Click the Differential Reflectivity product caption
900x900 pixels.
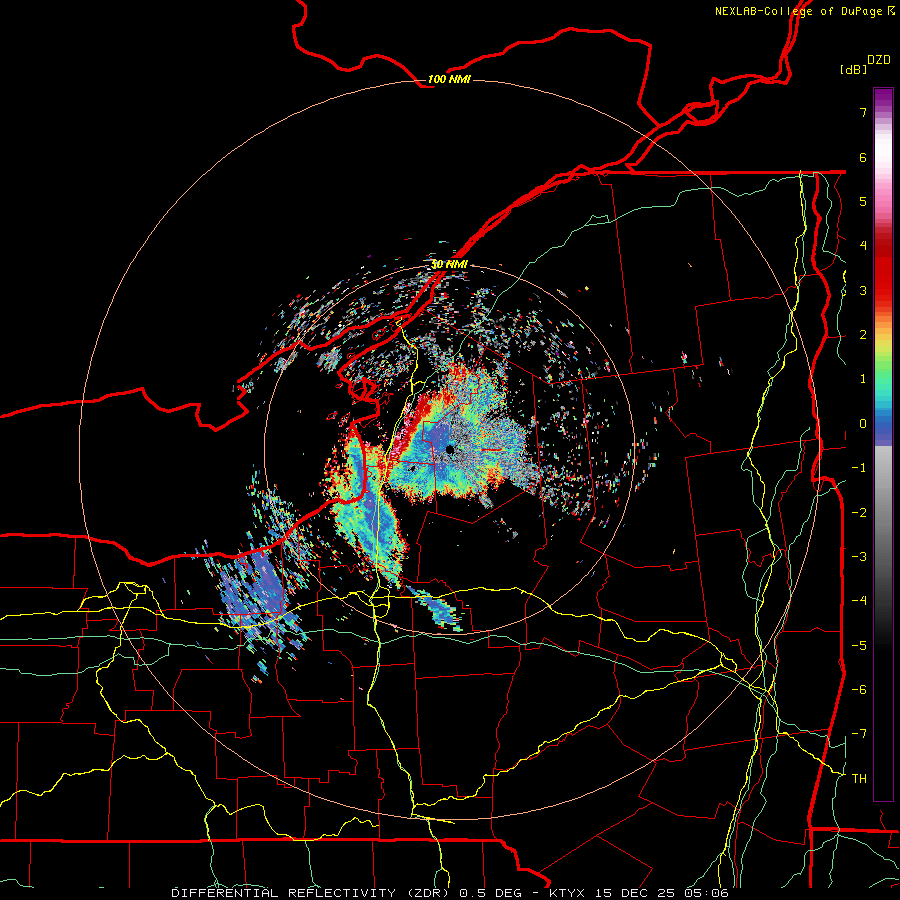coord(450,893)
